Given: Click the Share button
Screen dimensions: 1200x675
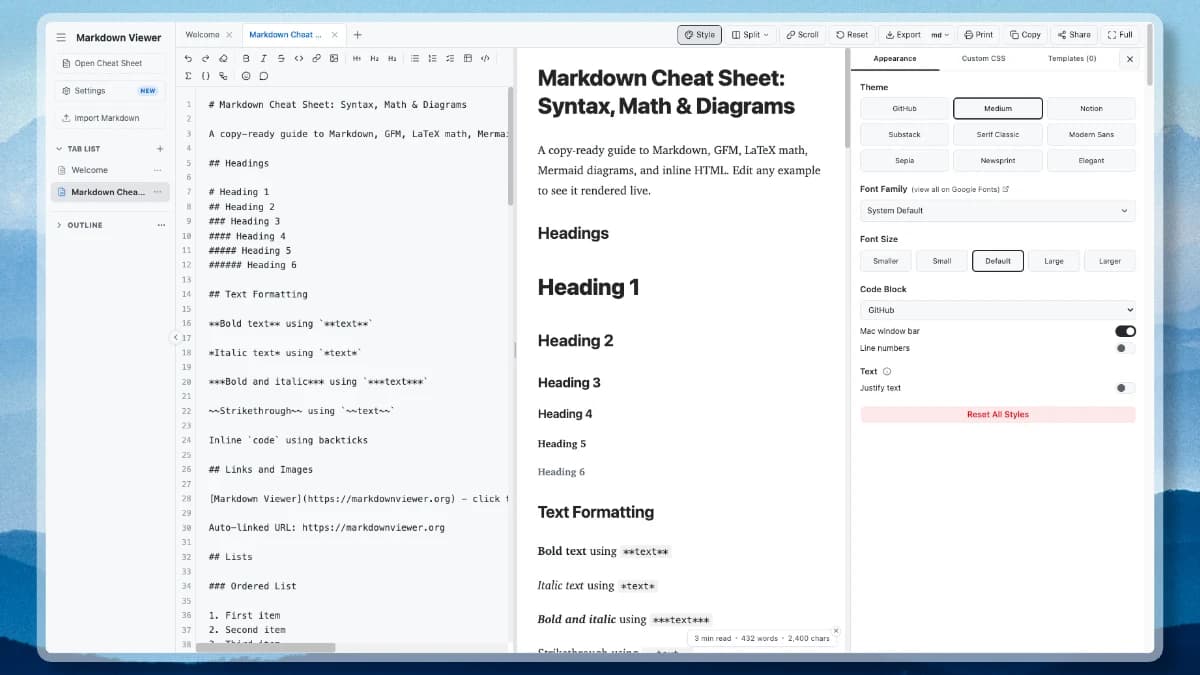Looking at the screenshot, I should point(1074,34).
